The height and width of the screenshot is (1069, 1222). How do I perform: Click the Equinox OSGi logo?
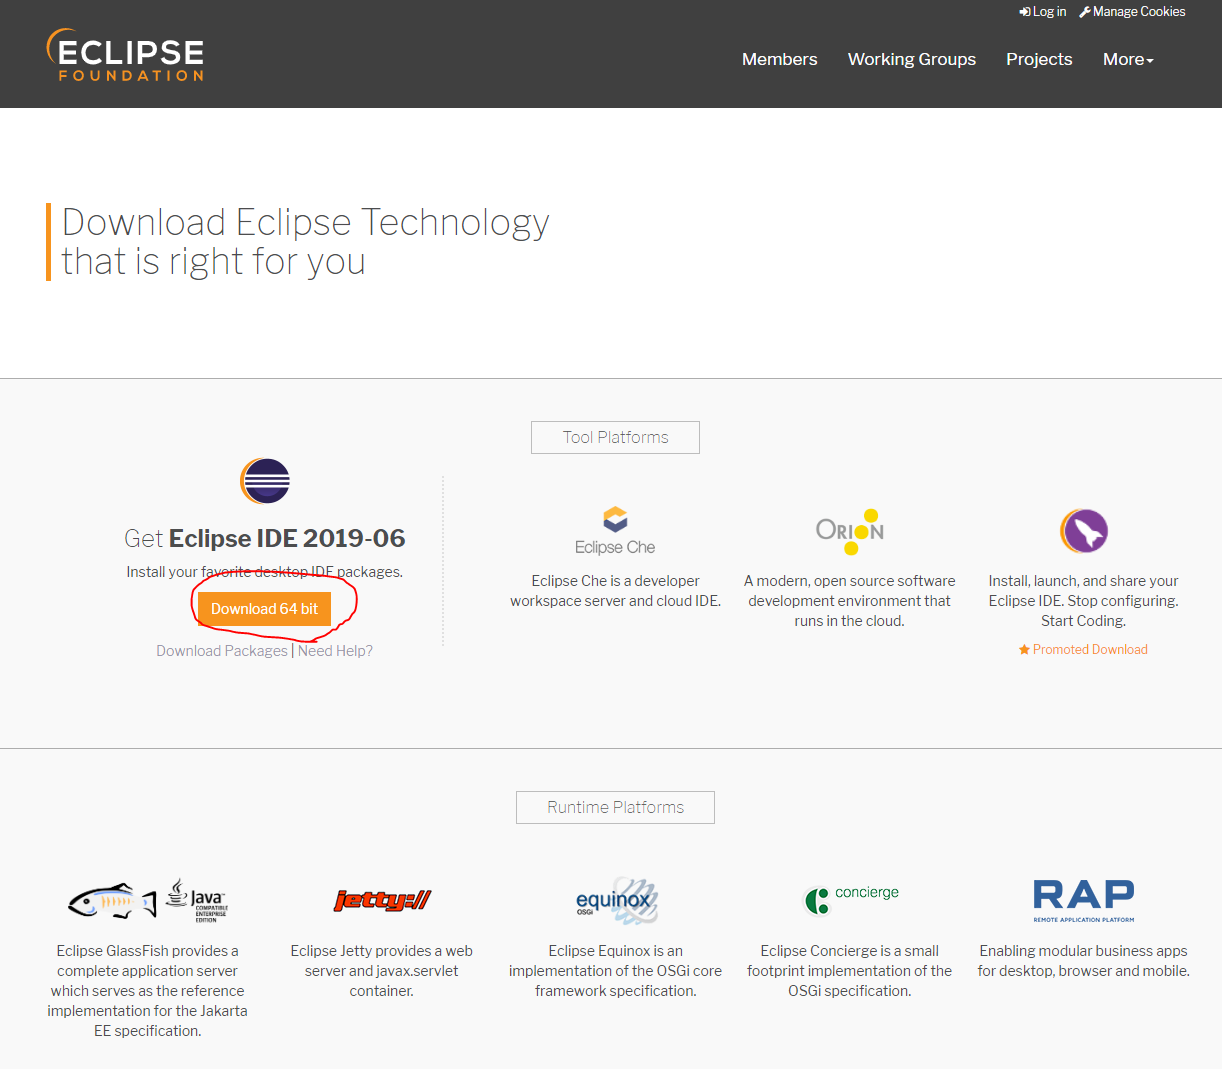click(616, 901)
